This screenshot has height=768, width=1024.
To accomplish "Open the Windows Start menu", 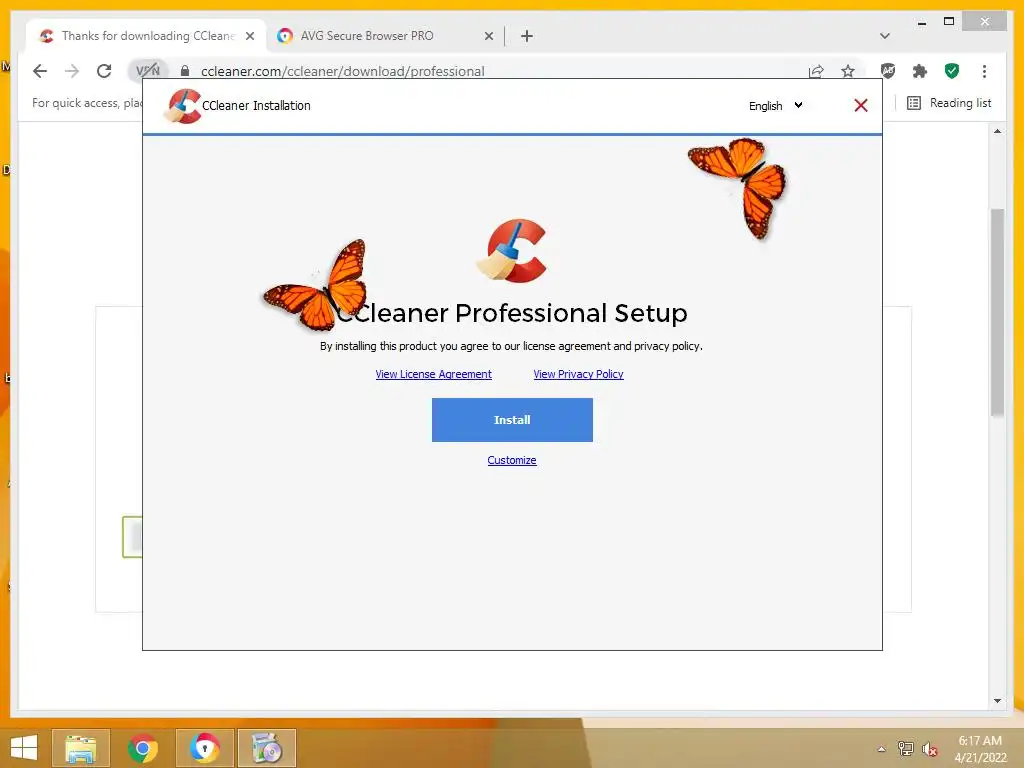I will click(x=24, y=748).
